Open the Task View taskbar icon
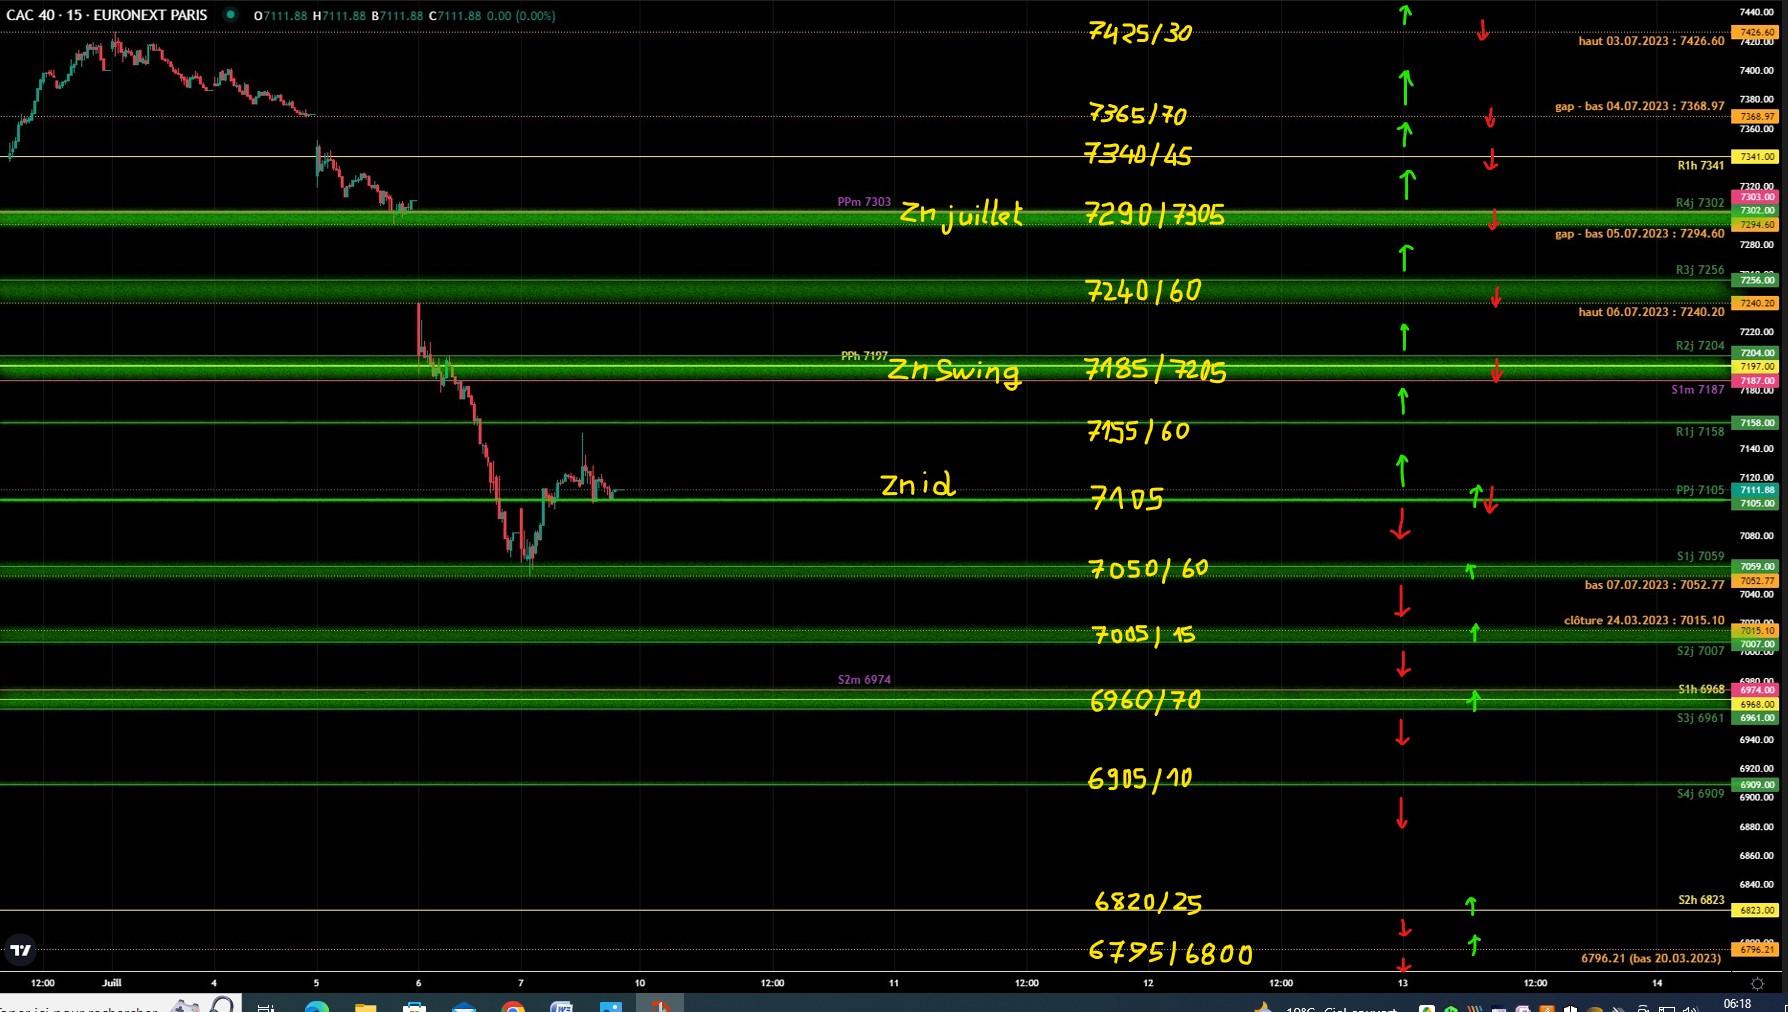Screen dimensions: 1788x1012 click(x=266, y=1006)
